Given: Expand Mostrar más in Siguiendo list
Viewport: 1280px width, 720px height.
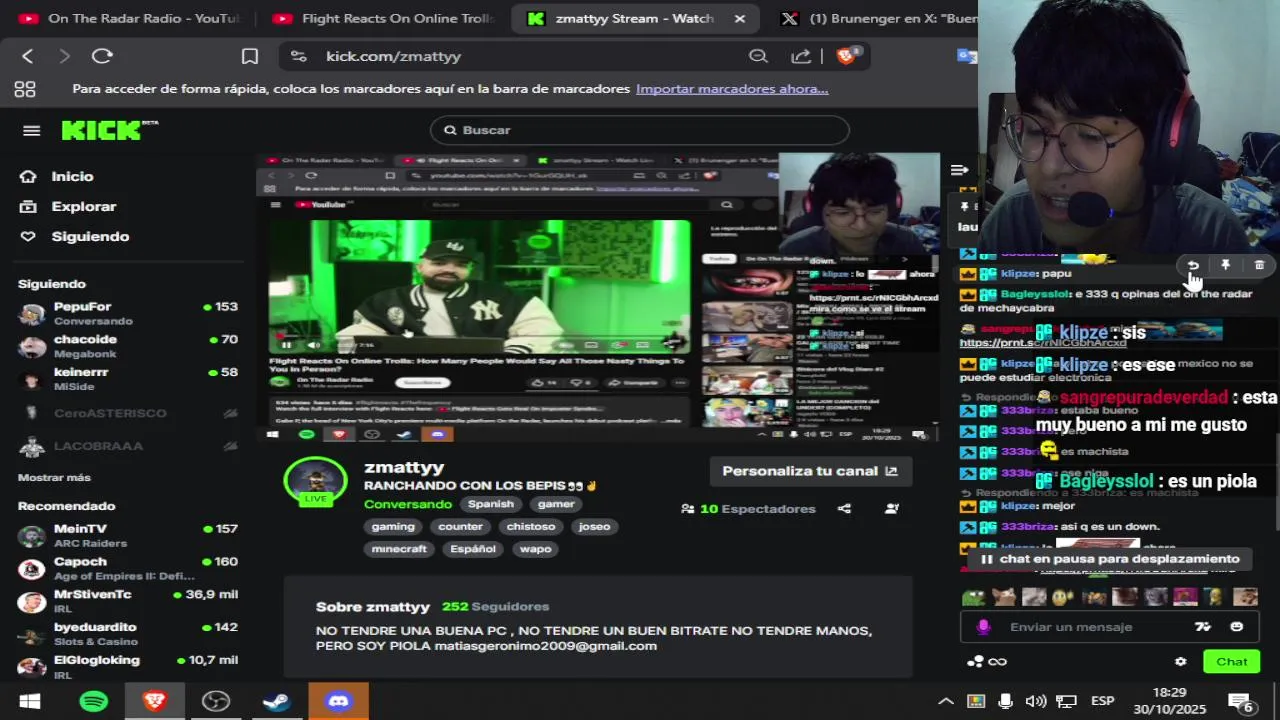Looking at the screenshot, I should click(x=54, y=478).
